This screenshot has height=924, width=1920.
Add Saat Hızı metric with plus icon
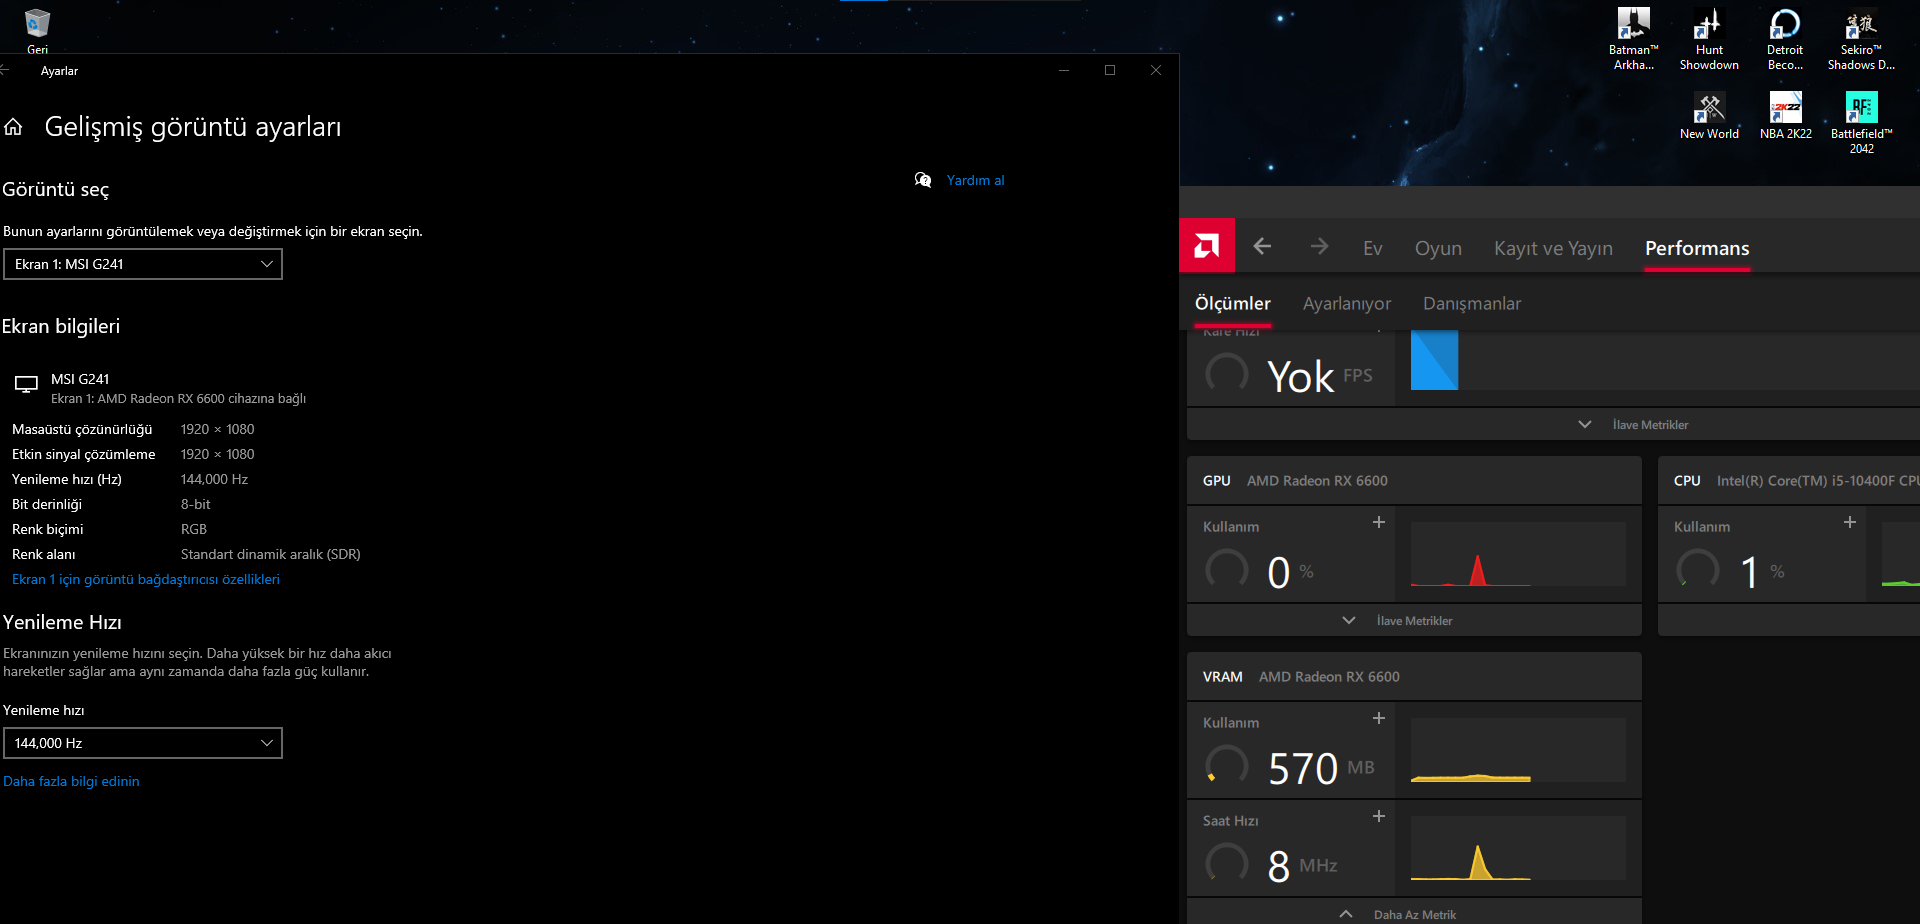tap(1379, 816)
